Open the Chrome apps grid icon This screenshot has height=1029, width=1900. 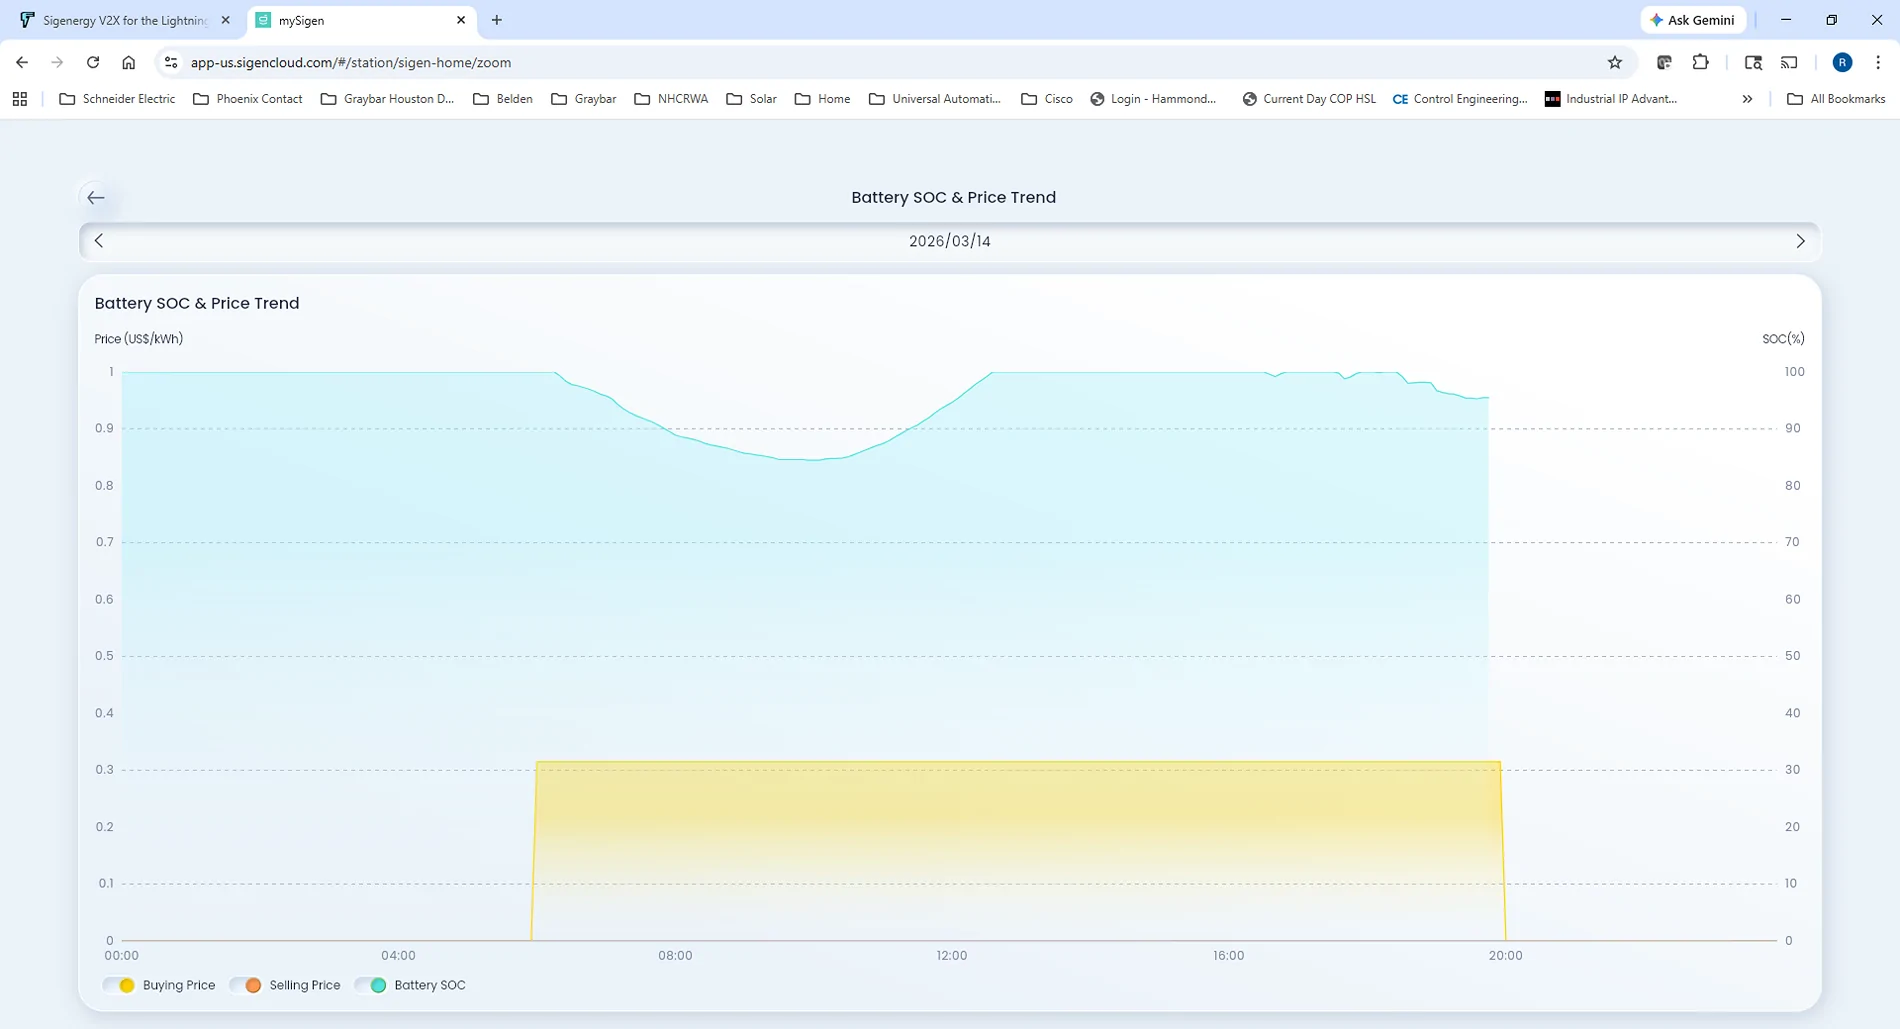click(20, 99)
